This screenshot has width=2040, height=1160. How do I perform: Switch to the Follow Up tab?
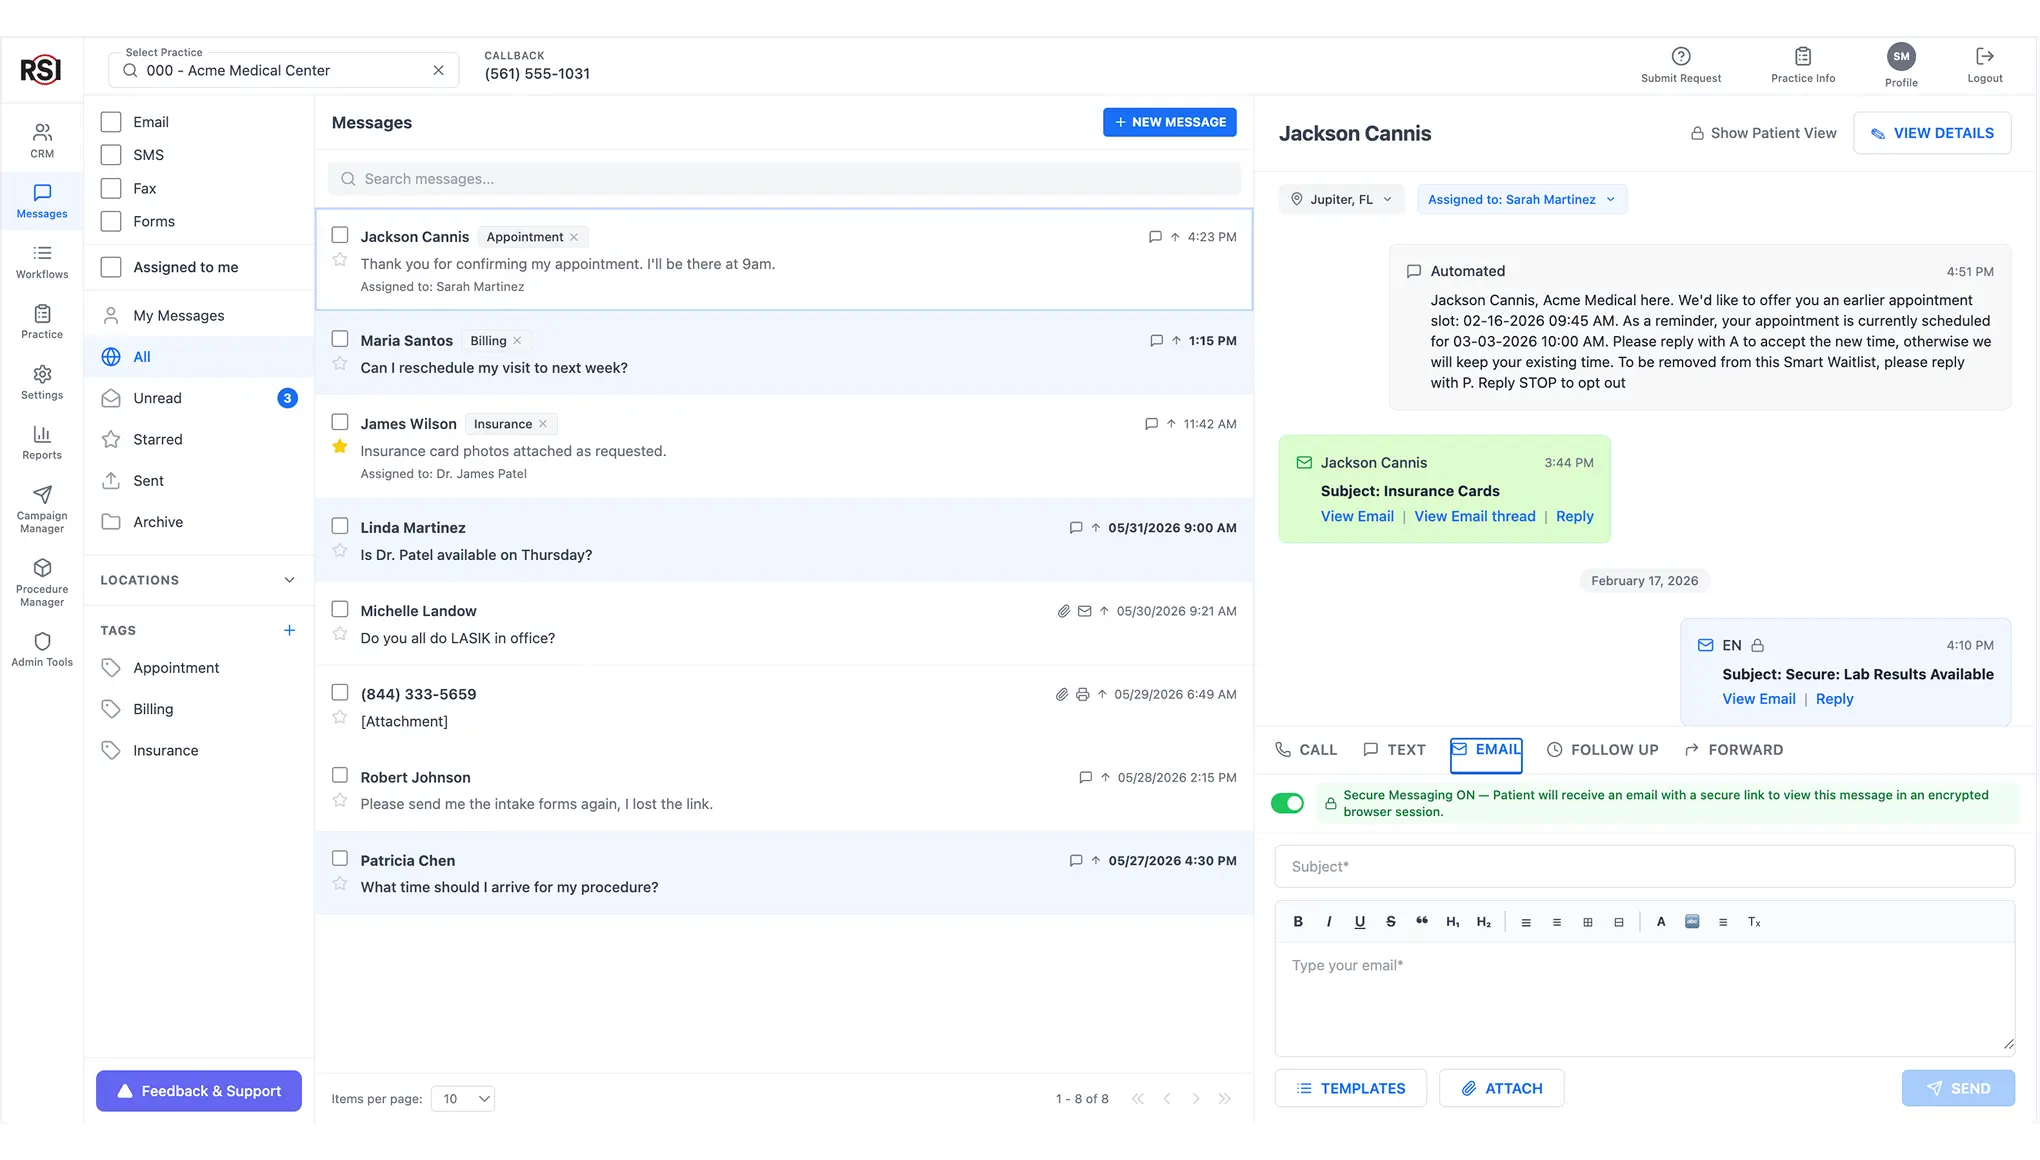coord(1602,750)
